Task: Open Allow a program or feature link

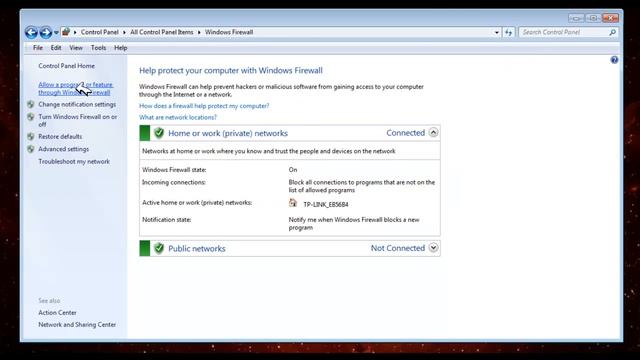Action: tap(76, 89)
